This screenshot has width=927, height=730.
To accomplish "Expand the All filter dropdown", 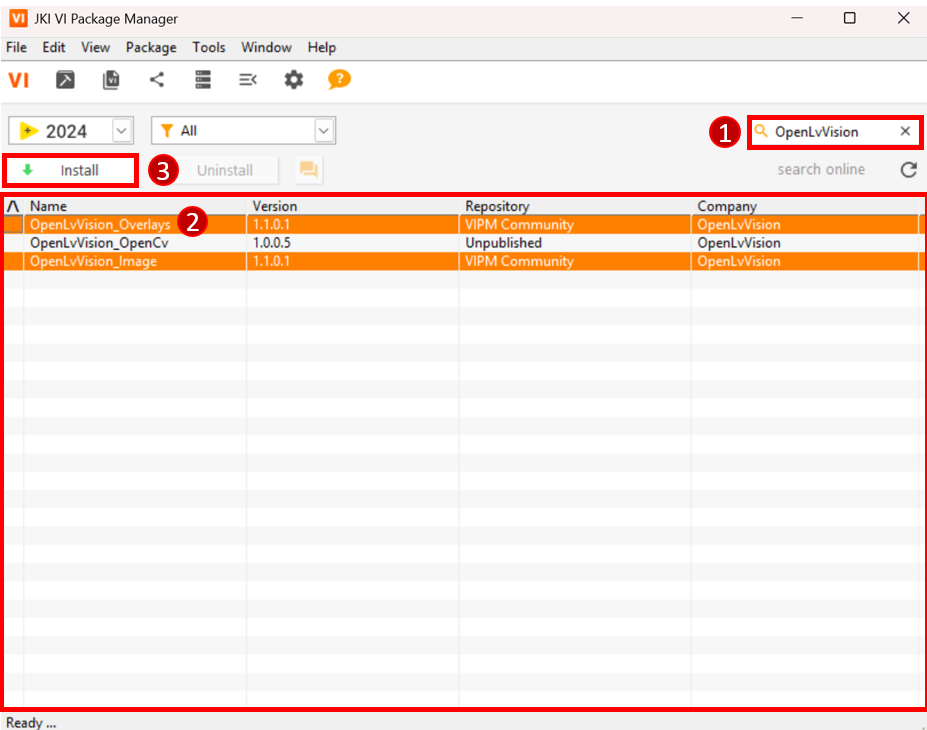I will pos(324,131).
